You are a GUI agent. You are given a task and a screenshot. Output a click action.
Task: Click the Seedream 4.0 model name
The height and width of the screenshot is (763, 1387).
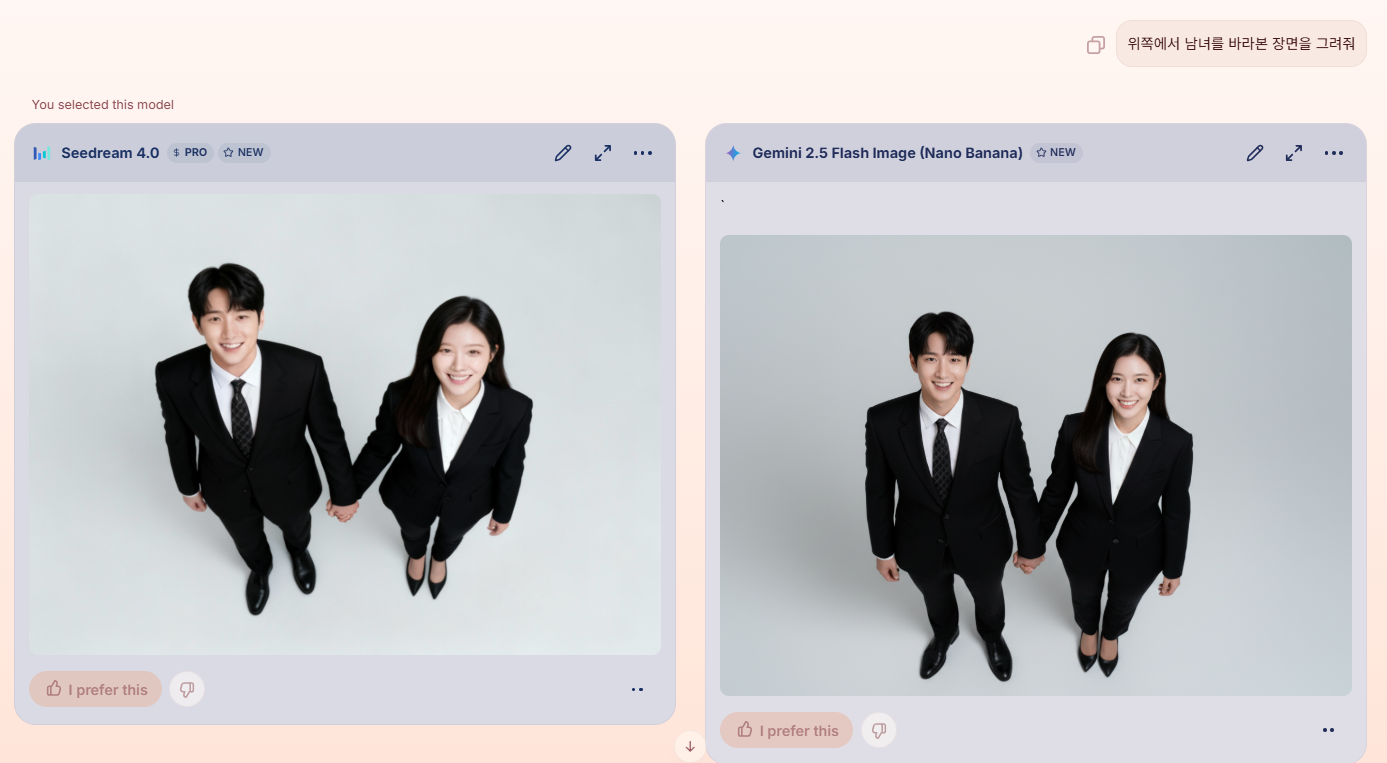click(110, 153)
